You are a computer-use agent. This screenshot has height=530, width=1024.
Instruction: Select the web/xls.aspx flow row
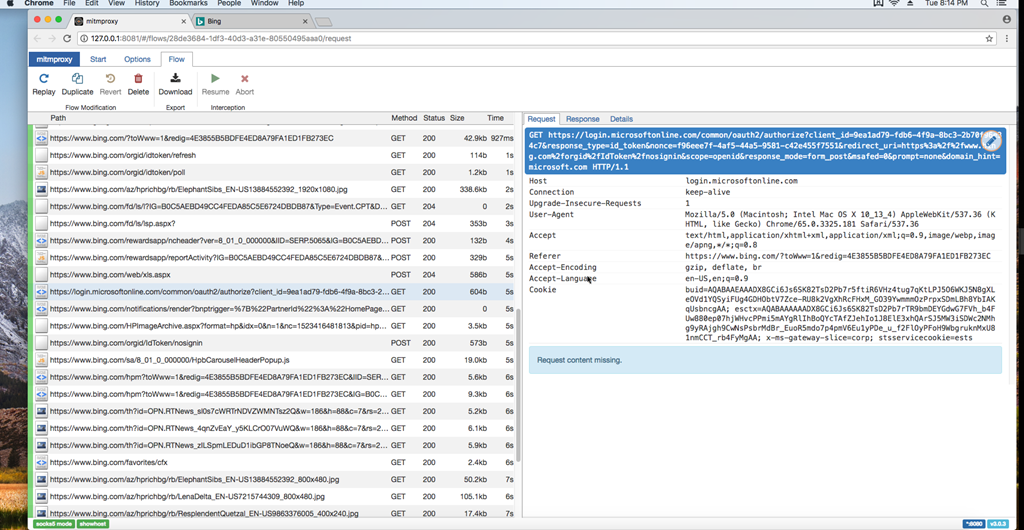274,274
